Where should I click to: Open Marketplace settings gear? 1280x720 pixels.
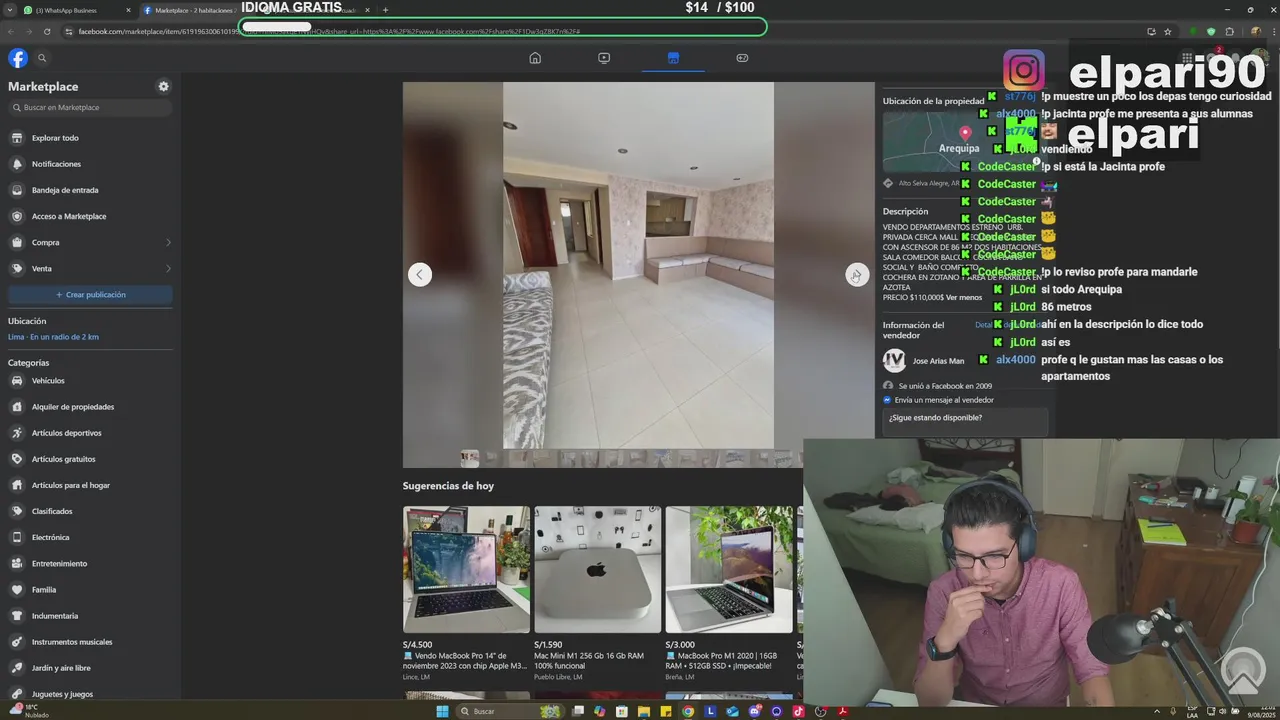pyautogui.click(x=164, y=87)
